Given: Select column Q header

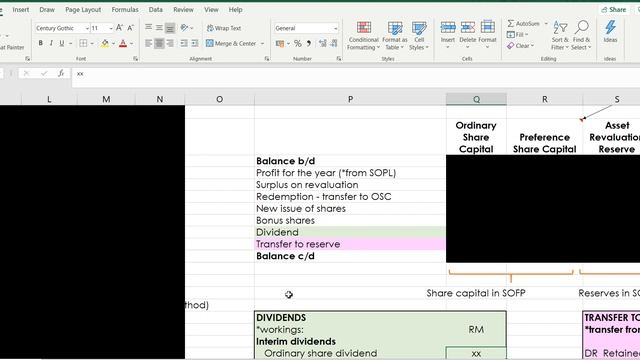Looking at the screenshot, I should [476, 99].
